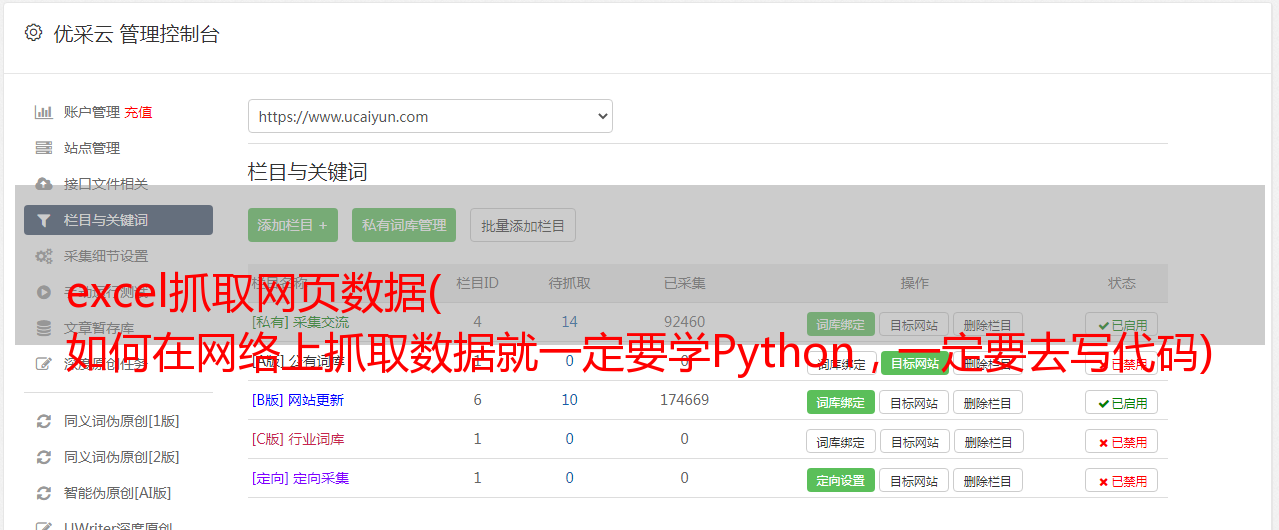Screen dimensions: 1279x530
Task: Click 目标网站 in the 网站更新 row
Action: tap(914, 403)
